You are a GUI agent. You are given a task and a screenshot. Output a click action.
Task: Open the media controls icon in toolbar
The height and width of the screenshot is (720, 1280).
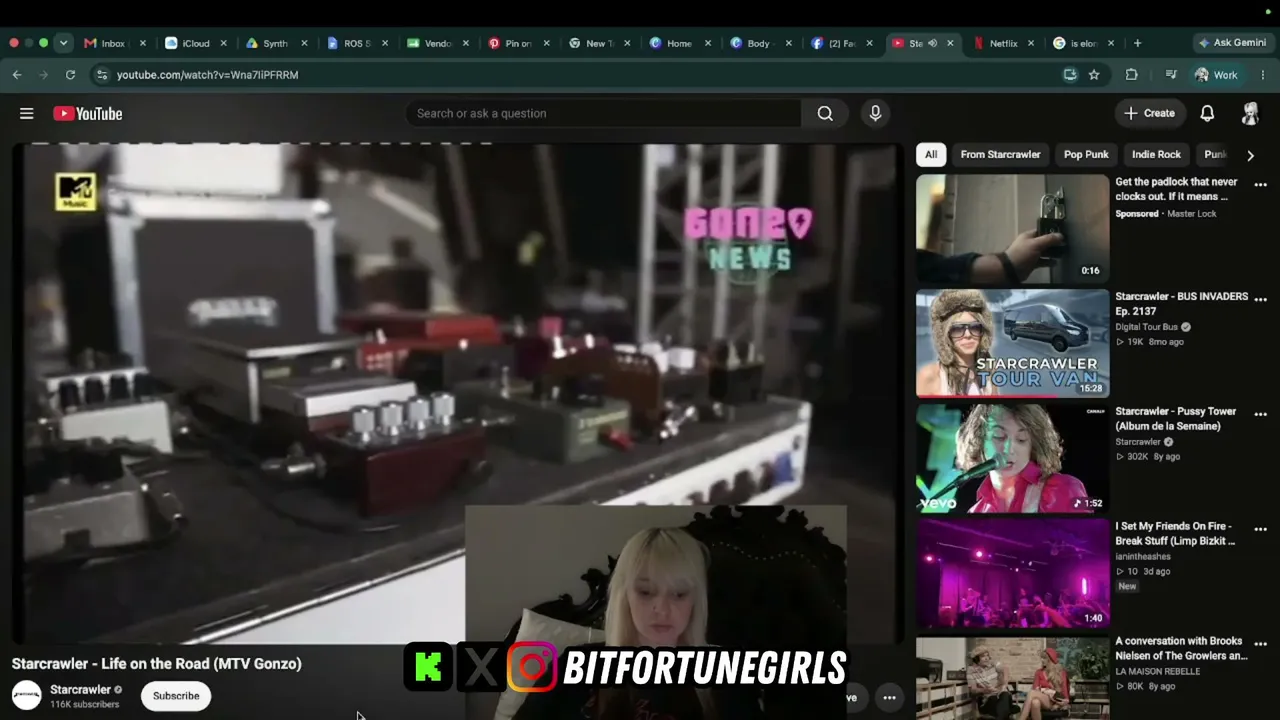1171,75
